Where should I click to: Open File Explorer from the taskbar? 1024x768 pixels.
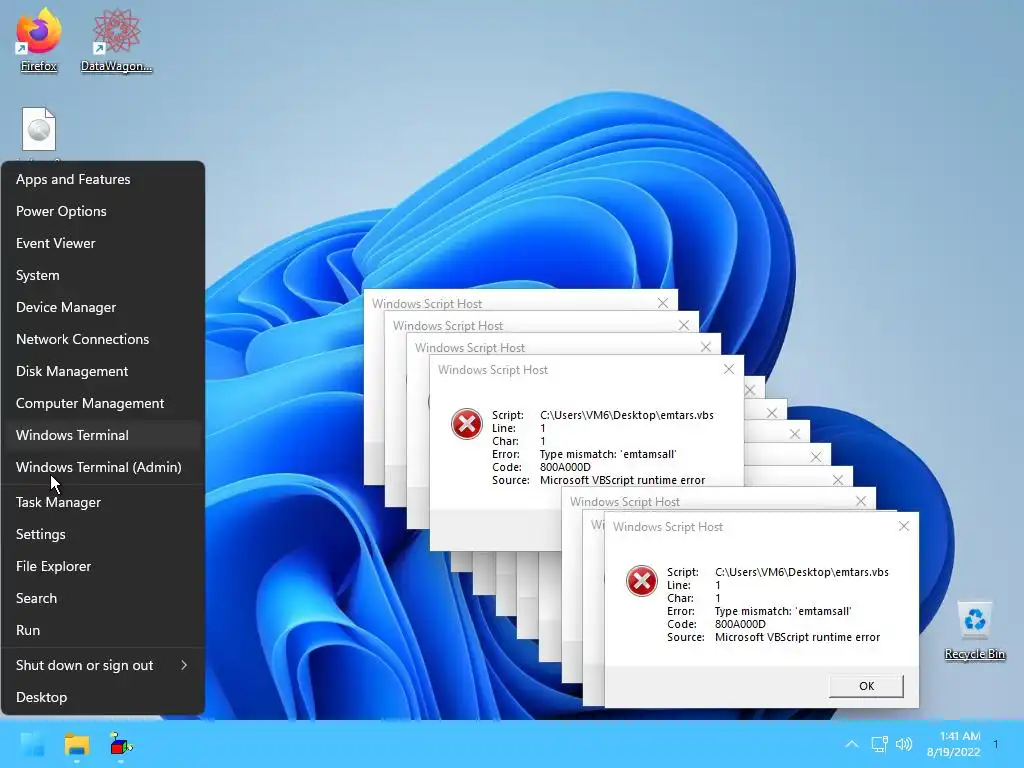[x=76, y=744]
